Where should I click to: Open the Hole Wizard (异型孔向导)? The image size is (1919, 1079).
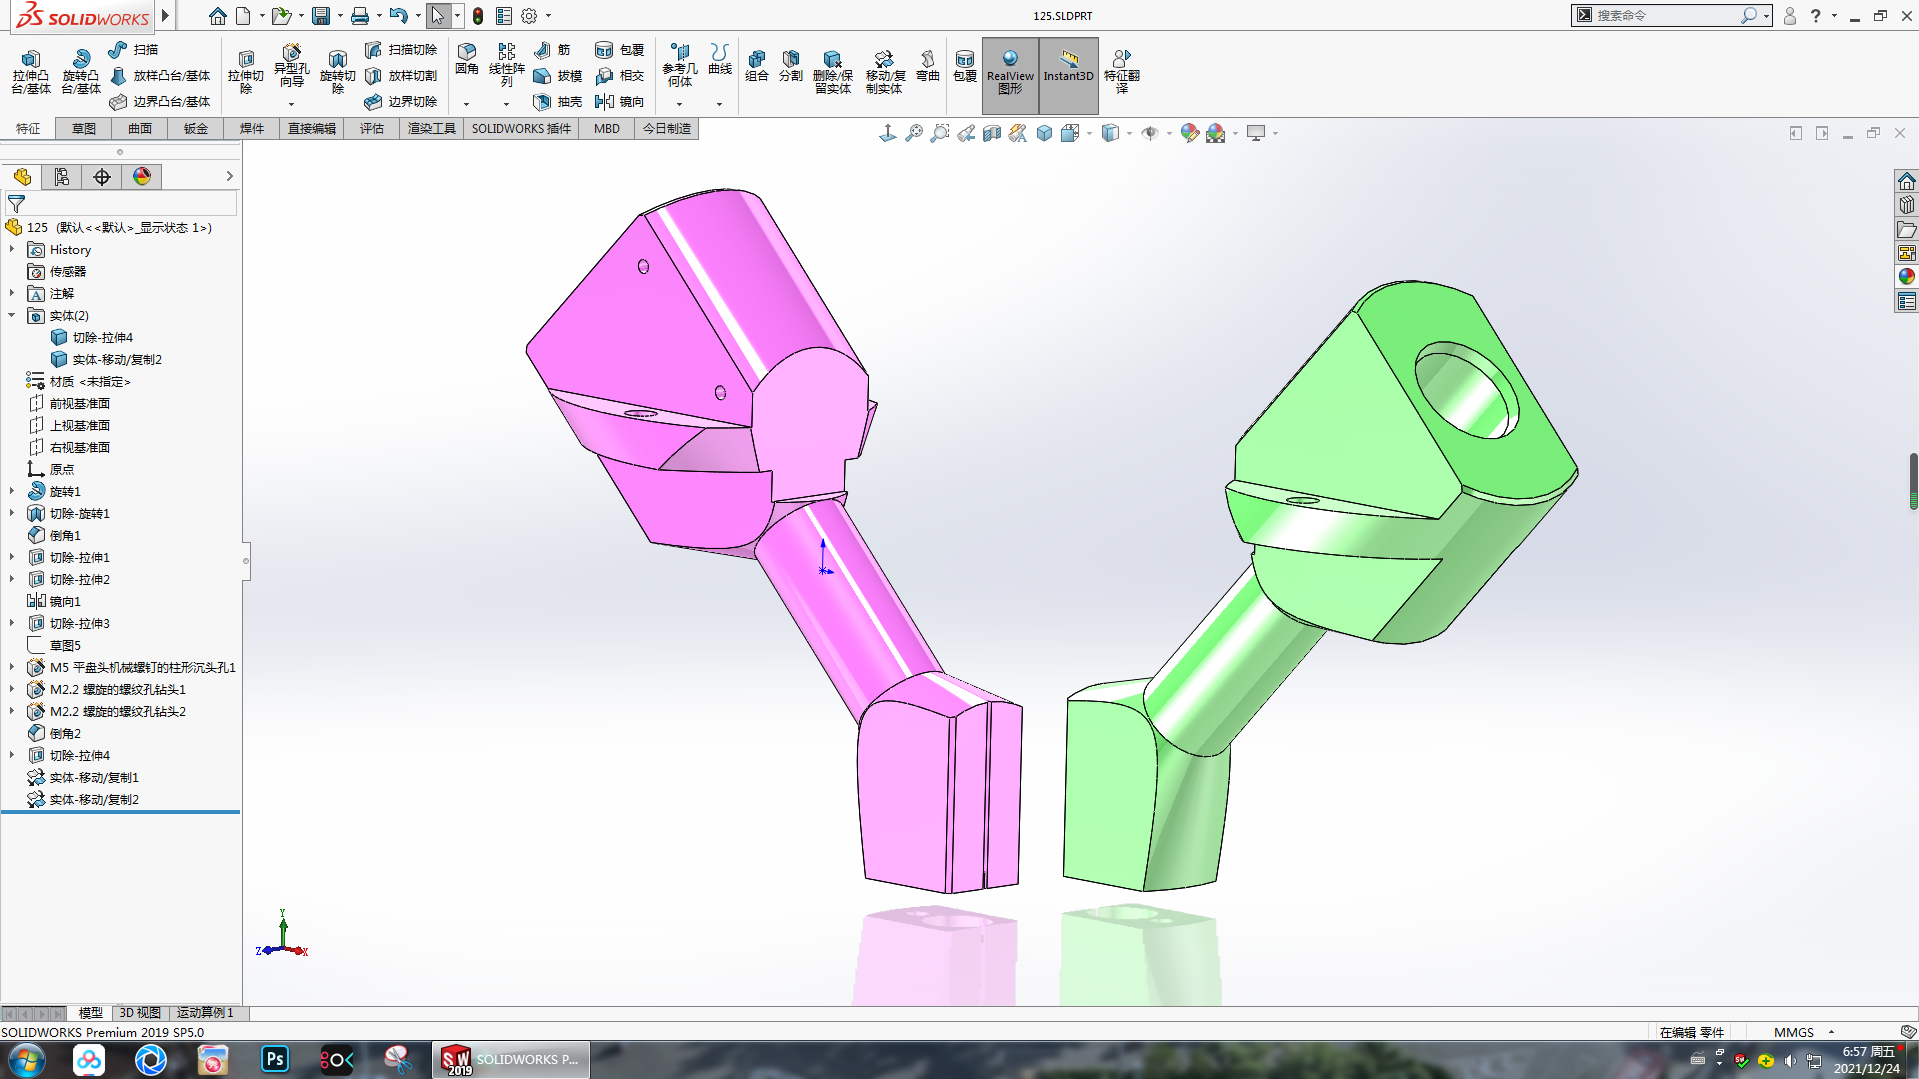(x=291, y=68)
